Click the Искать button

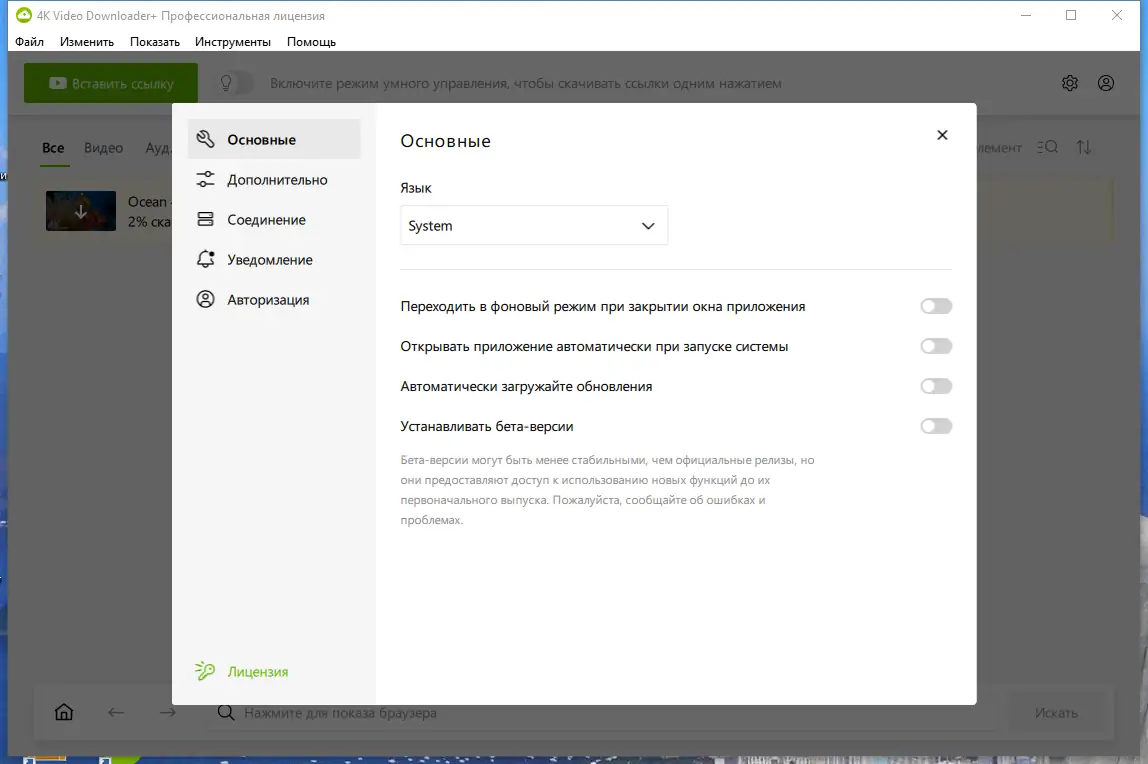(1056, 712)
